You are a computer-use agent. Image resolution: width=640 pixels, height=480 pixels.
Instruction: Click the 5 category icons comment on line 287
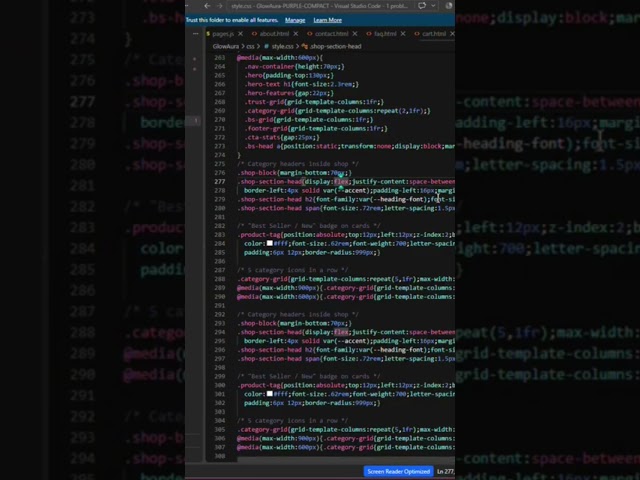tap(293, 270)
